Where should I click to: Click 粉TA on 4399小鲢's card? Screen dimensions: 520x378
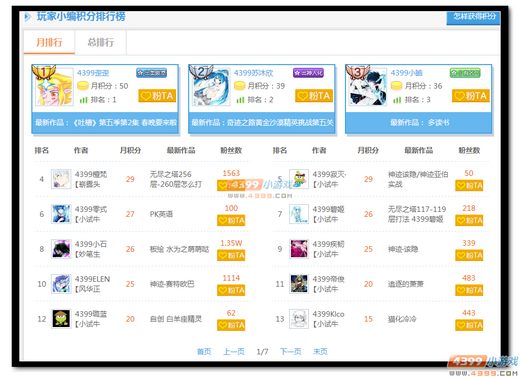coord(471,96)
